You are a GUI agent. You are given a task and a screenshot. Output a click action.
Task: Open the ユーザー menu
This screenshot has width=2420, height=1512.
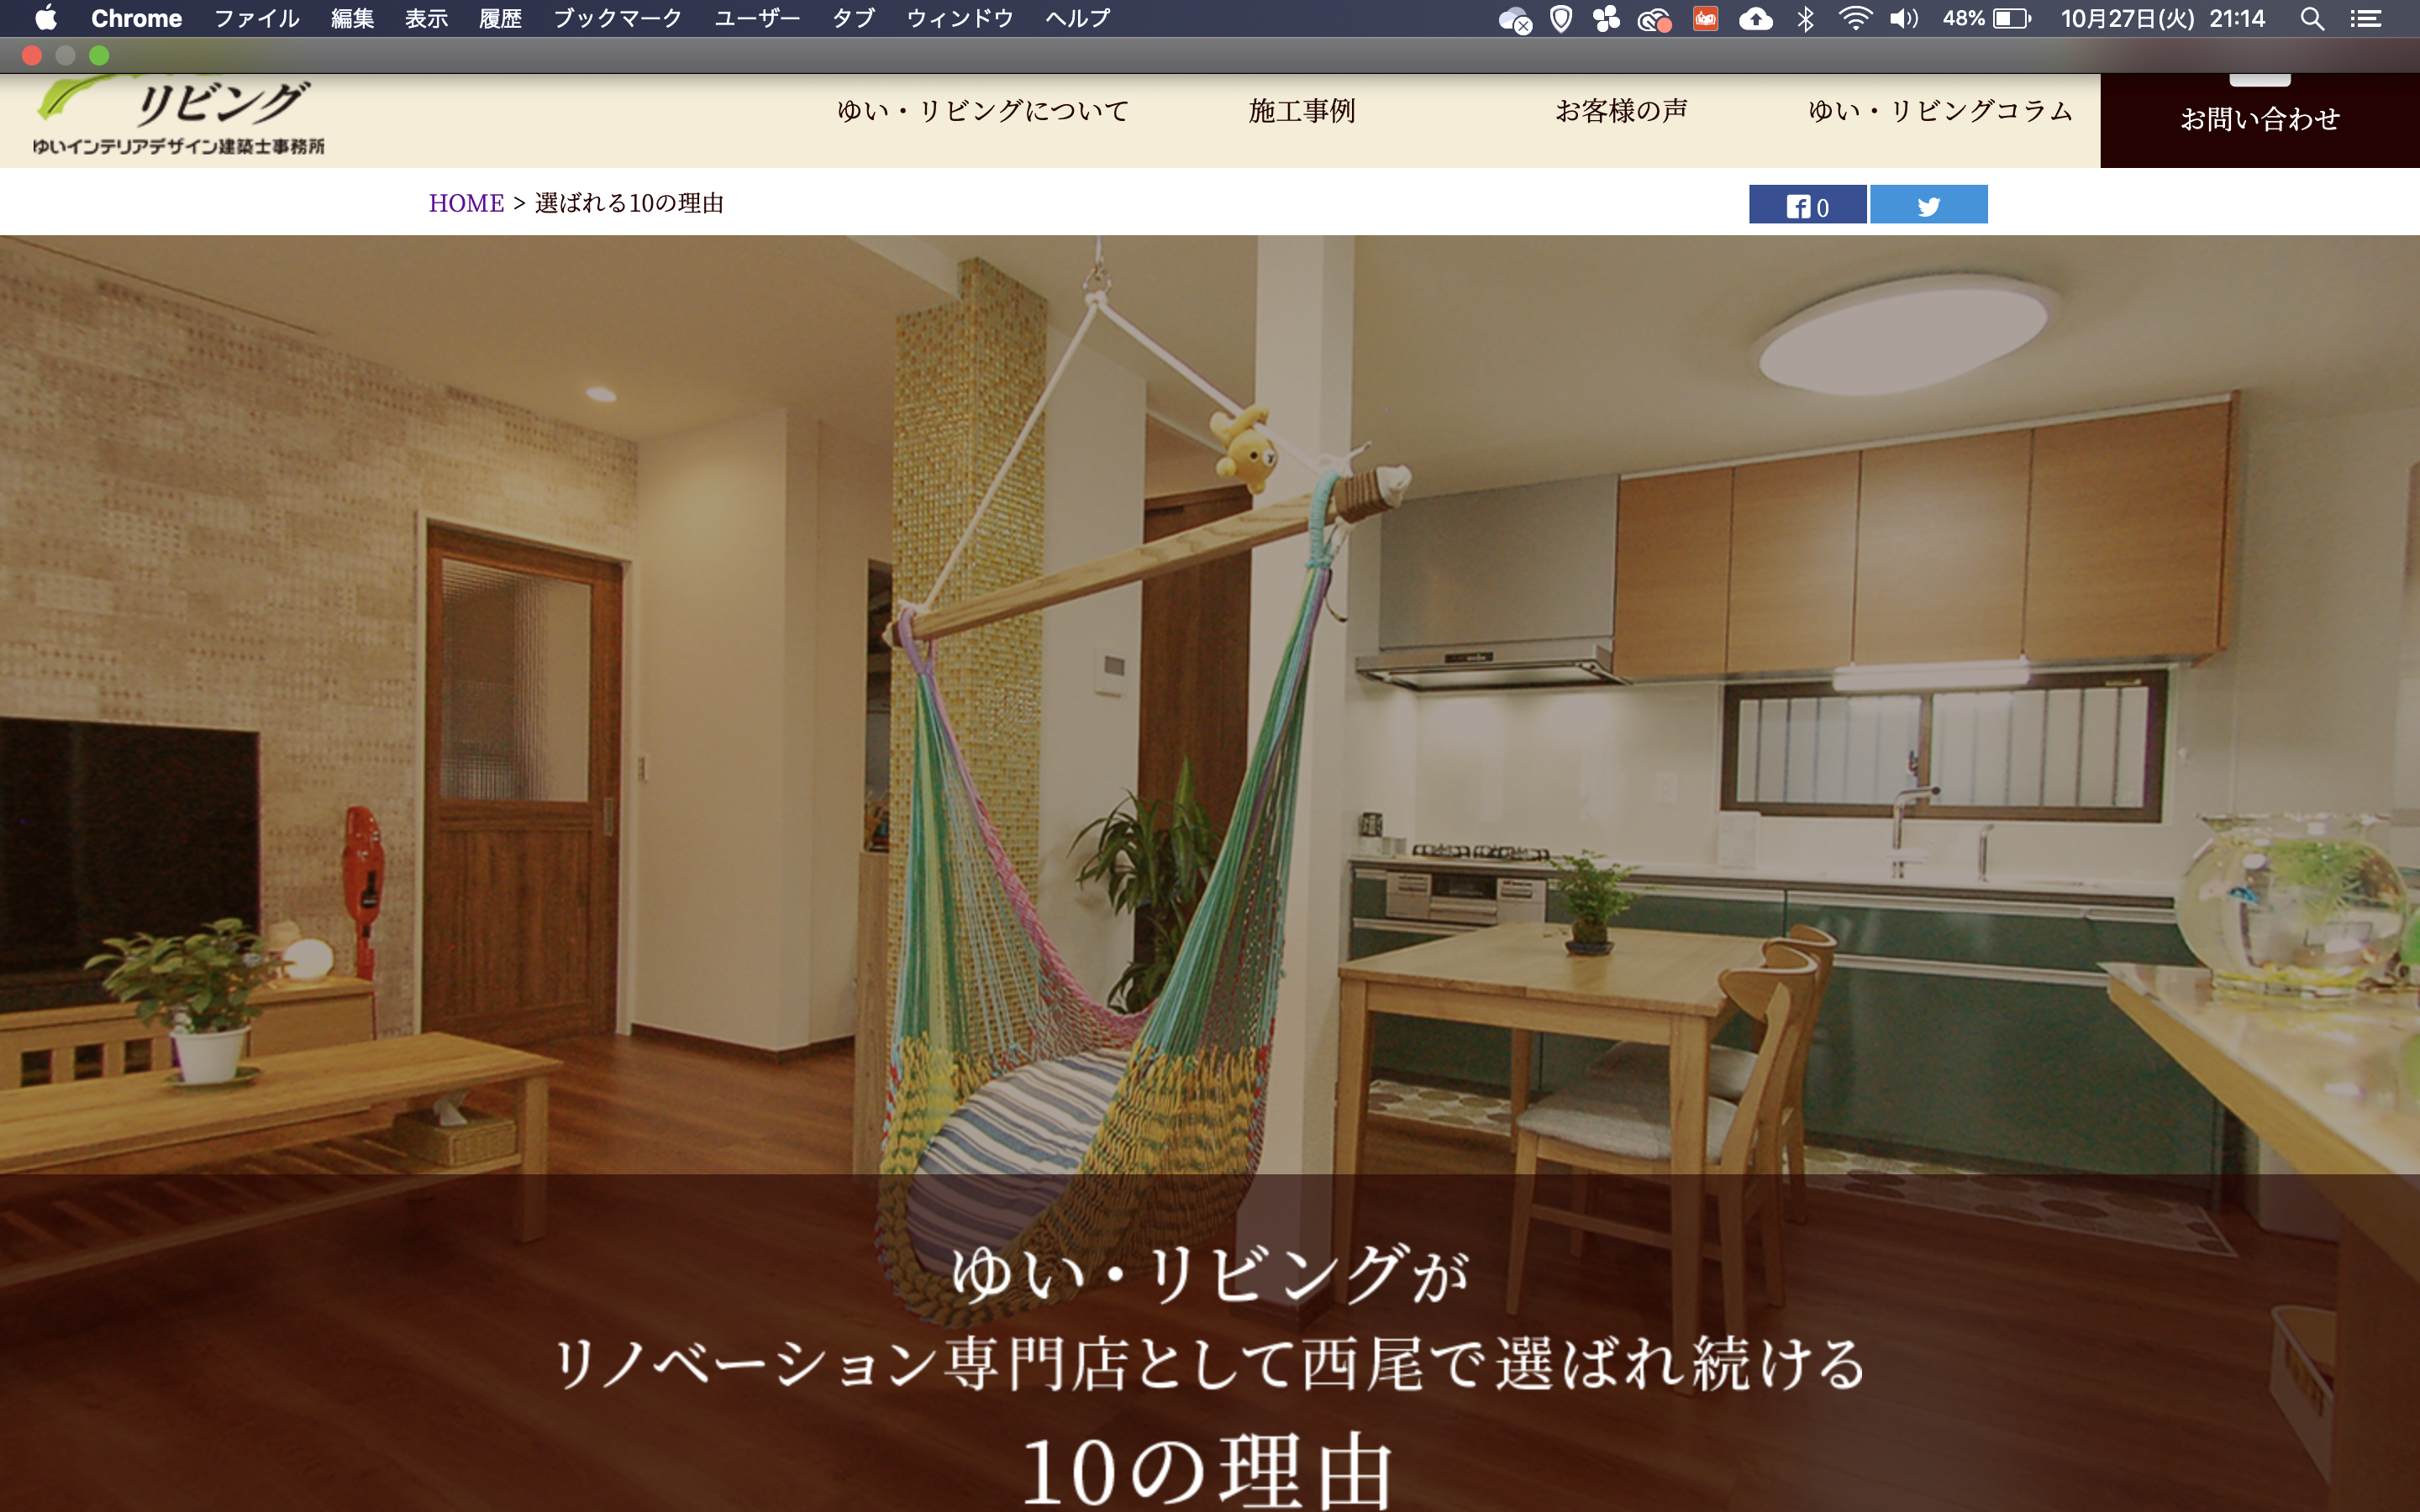757,18
